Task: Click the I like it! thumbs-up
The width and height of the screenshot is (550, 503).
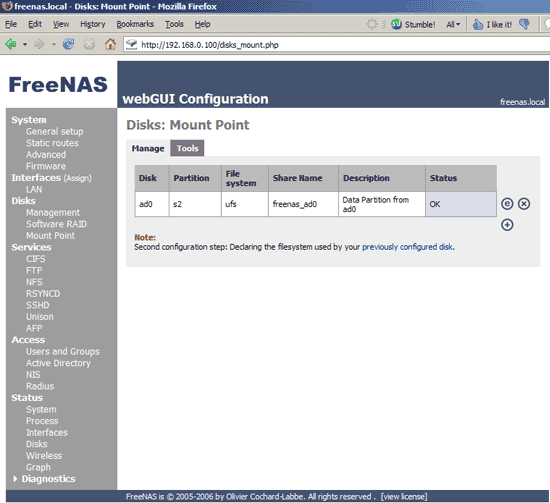Action: tap(492, 24)
